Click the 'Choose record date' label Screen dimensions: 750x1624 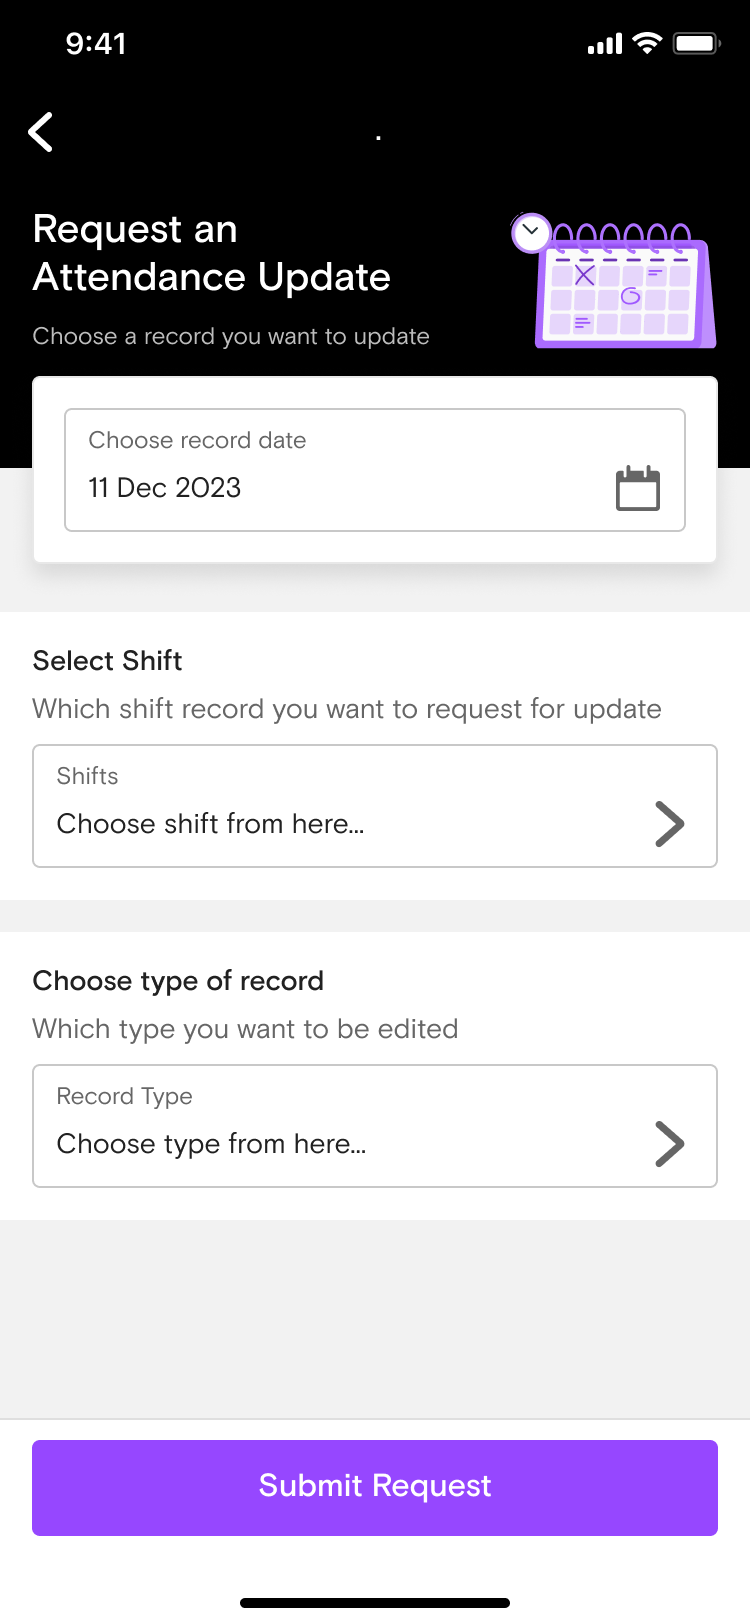point(197,440)
